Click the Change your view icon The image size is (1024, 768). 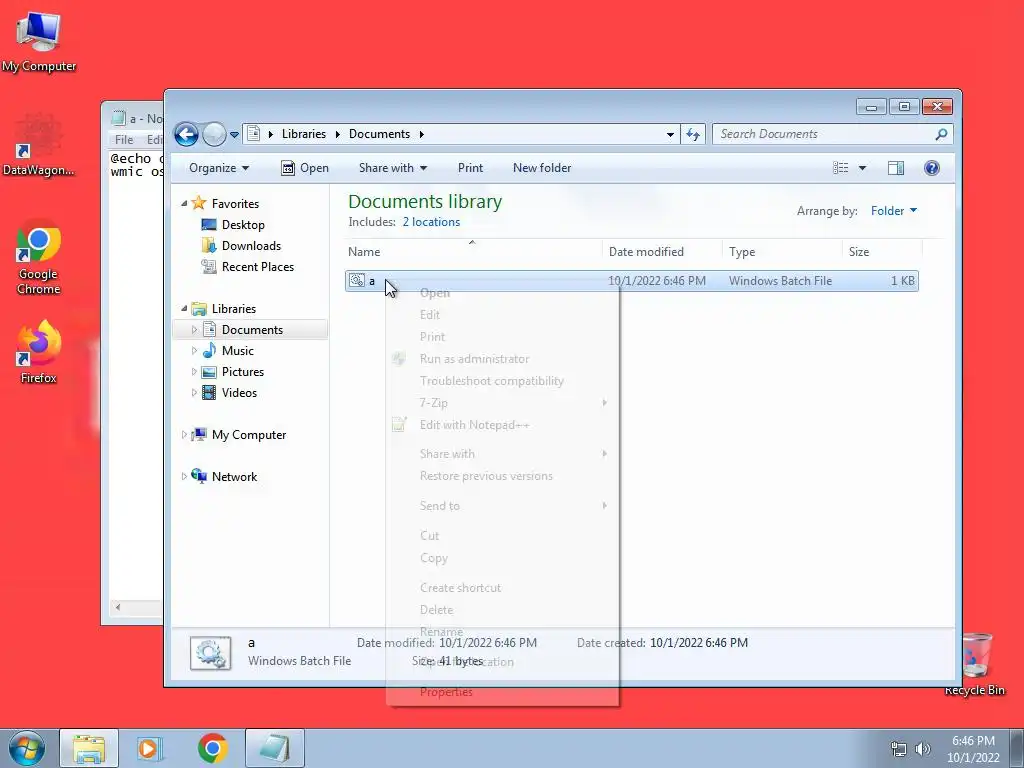pyautogui.click(x=840, y=168)
